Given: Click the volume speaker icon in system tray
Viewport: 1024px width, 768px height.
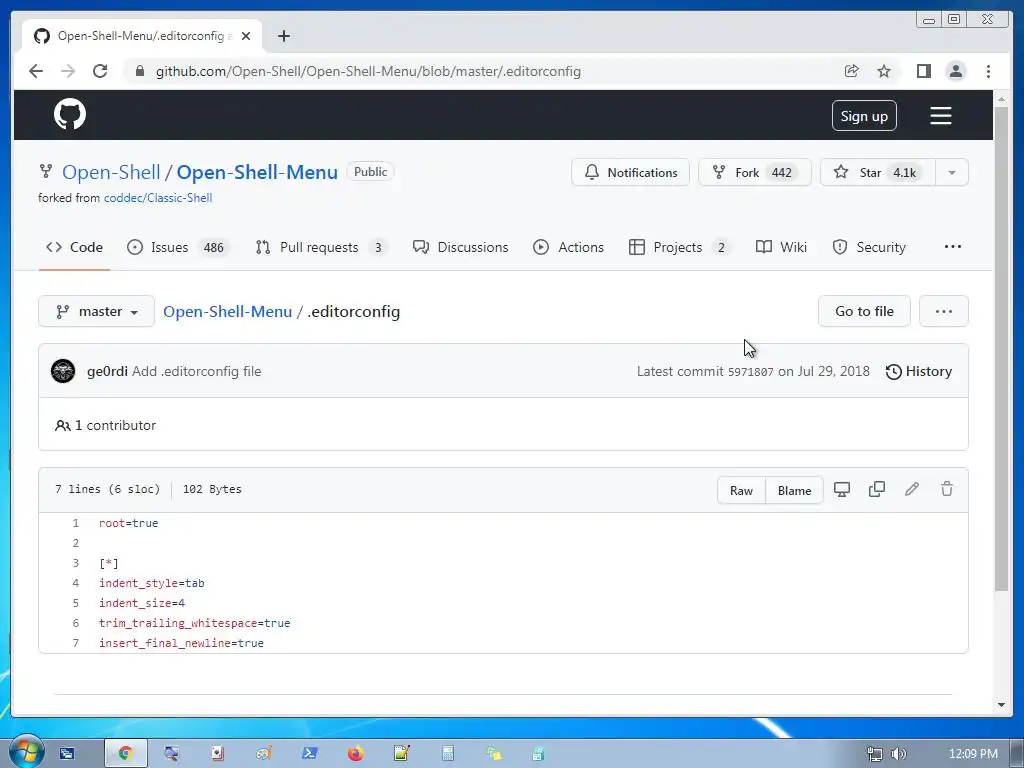Looking at the screenshot, I should click(x=899, y=754).
